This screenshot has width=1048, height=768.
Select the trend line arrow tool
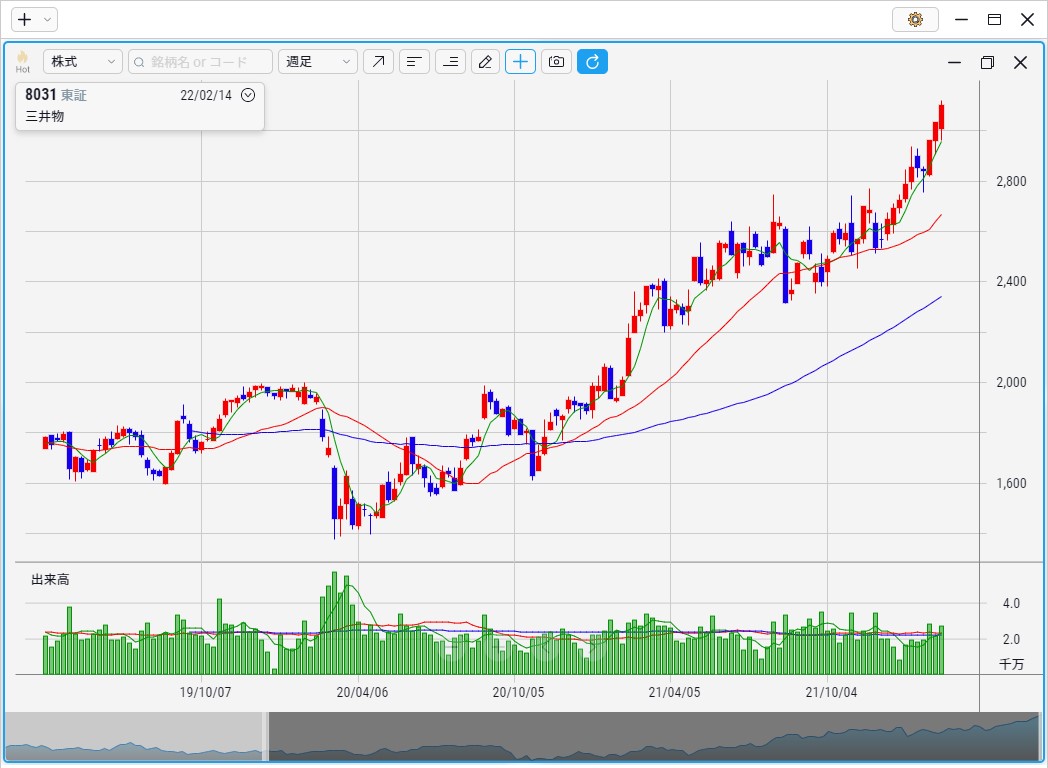tap(378, 62)
